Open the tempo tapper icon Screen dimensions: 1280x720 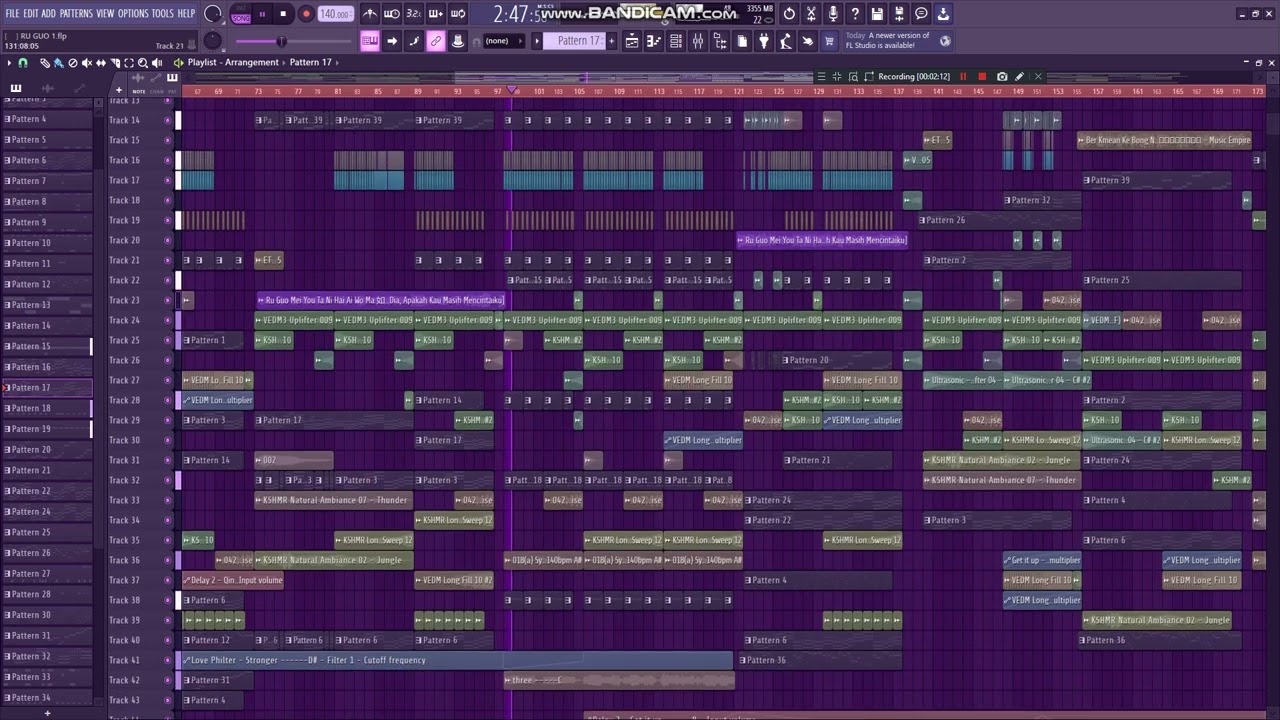[x=785, y=41]
